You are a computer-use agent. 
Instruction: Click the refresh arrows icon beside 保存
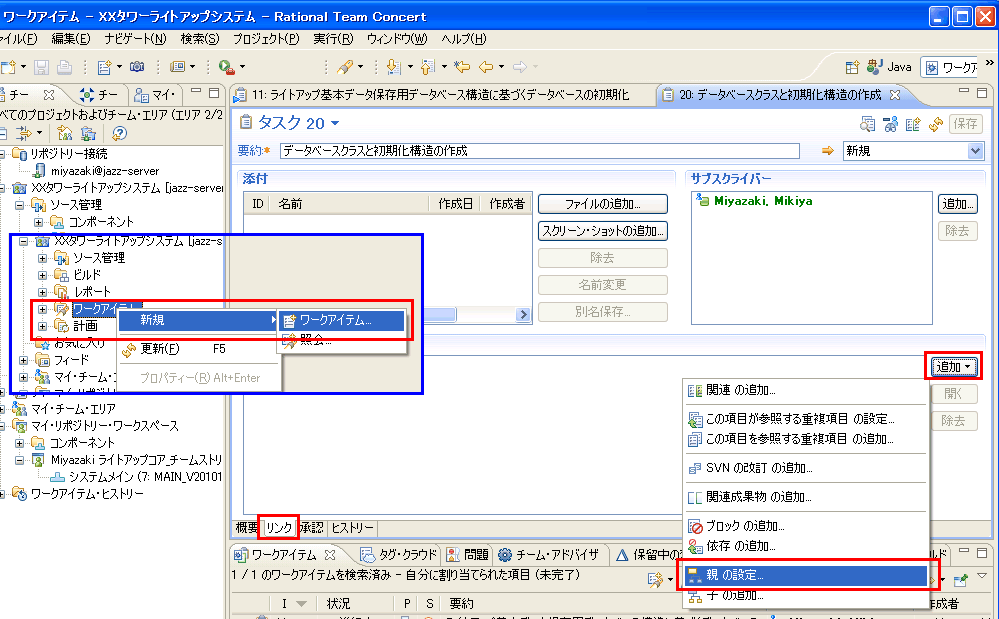(x=936, y=124)
